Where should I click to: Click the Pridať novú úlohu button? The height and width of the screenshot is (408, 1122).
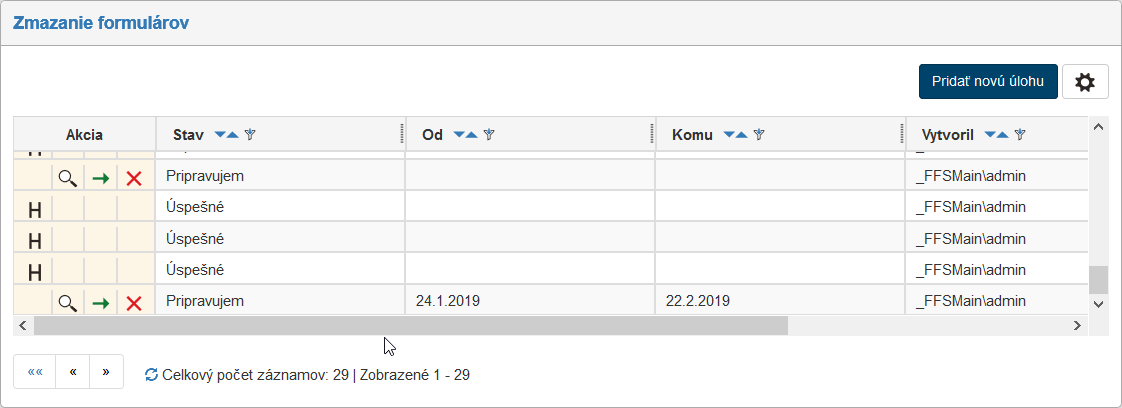[987, 82]
